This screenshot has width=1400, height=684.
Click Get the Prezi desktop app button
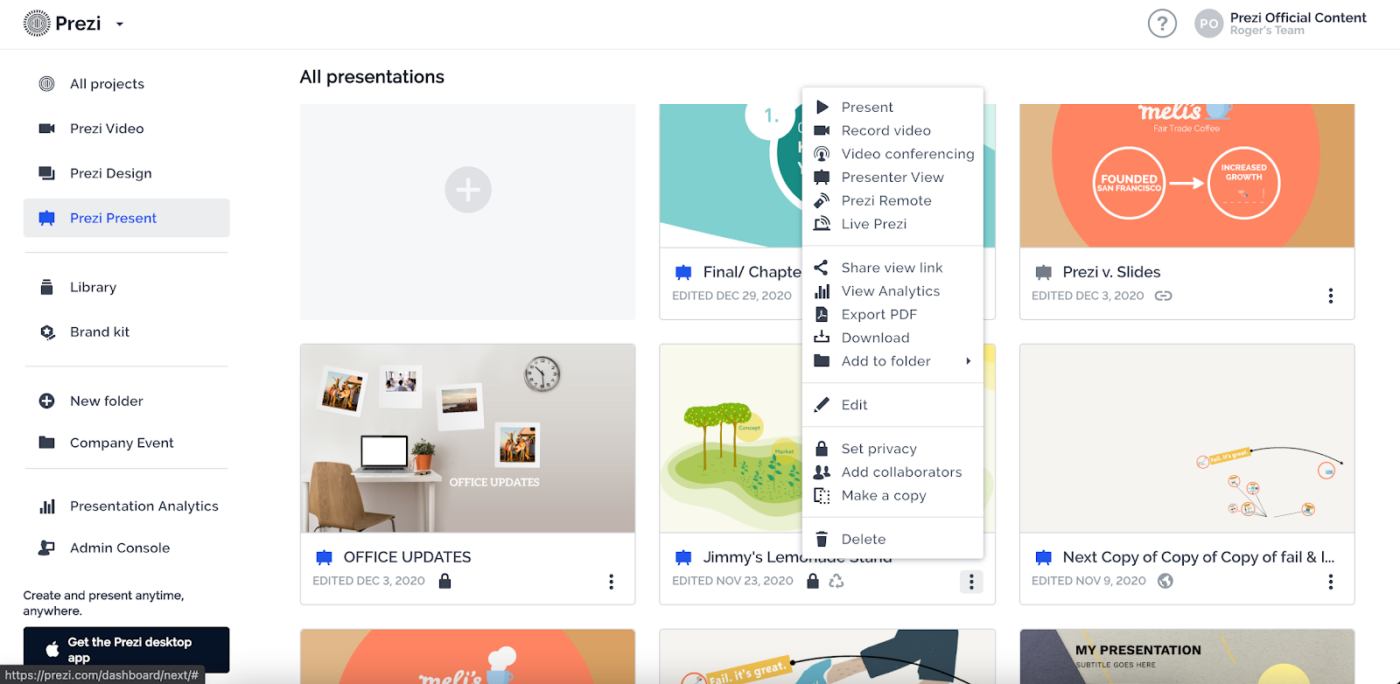[126, 650]
